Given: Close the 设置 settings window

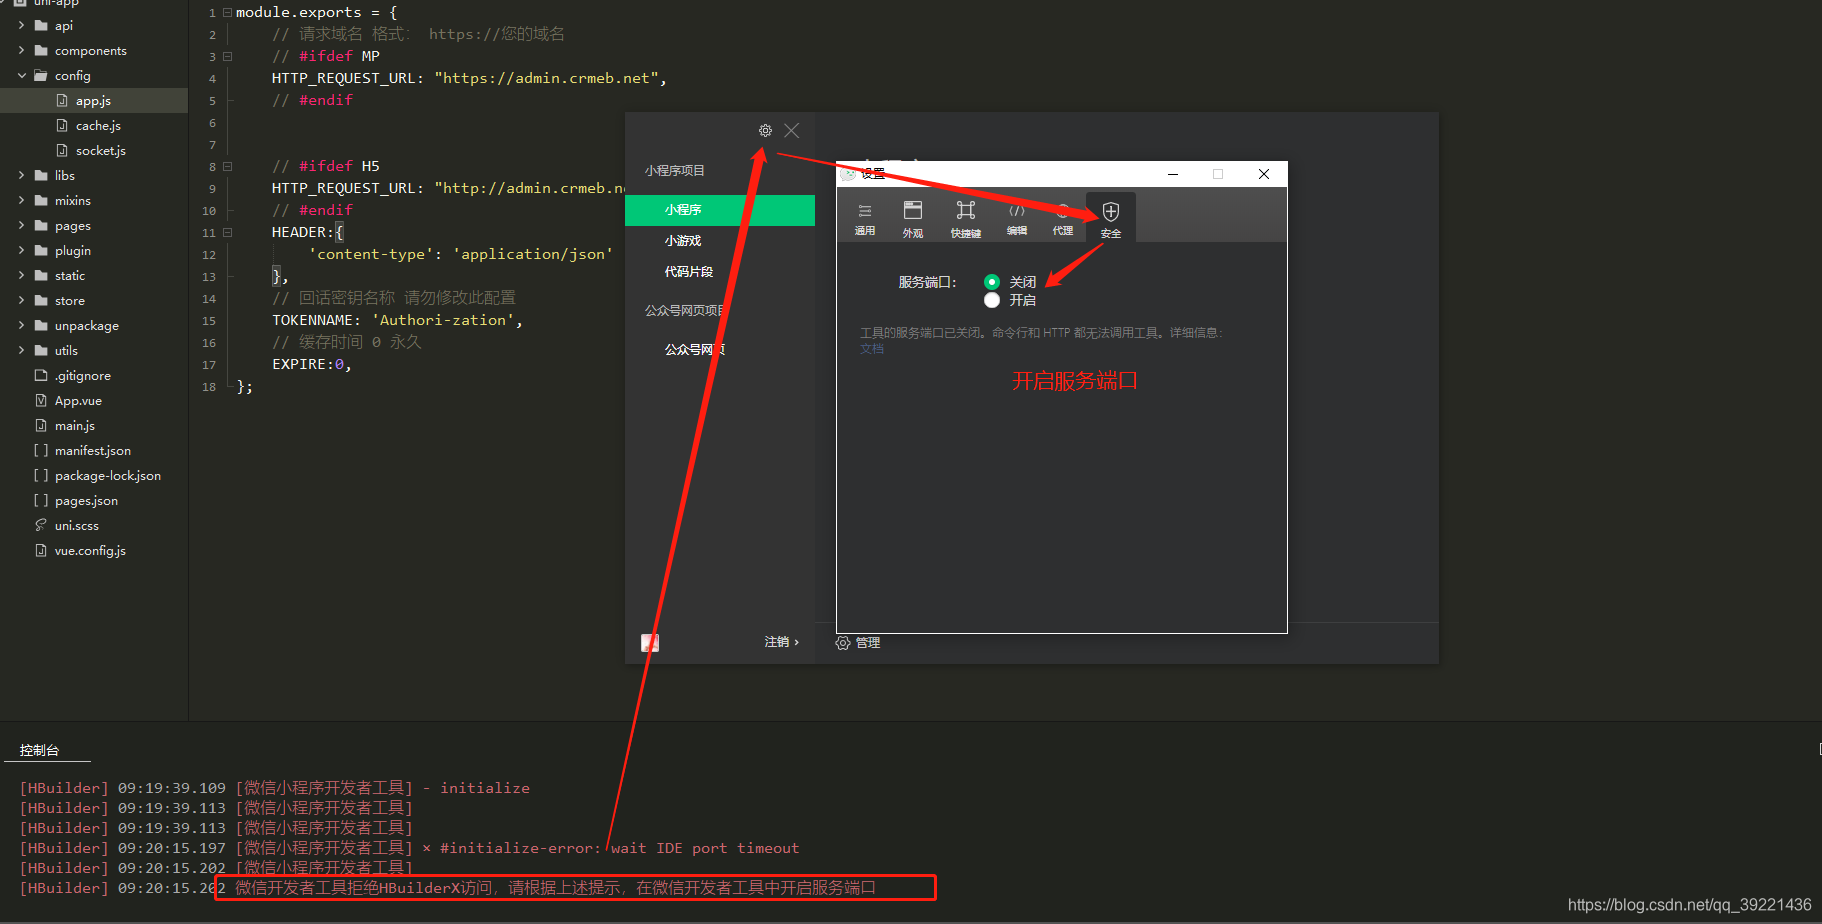Looking at the screenshot, I should (1264, 174).
